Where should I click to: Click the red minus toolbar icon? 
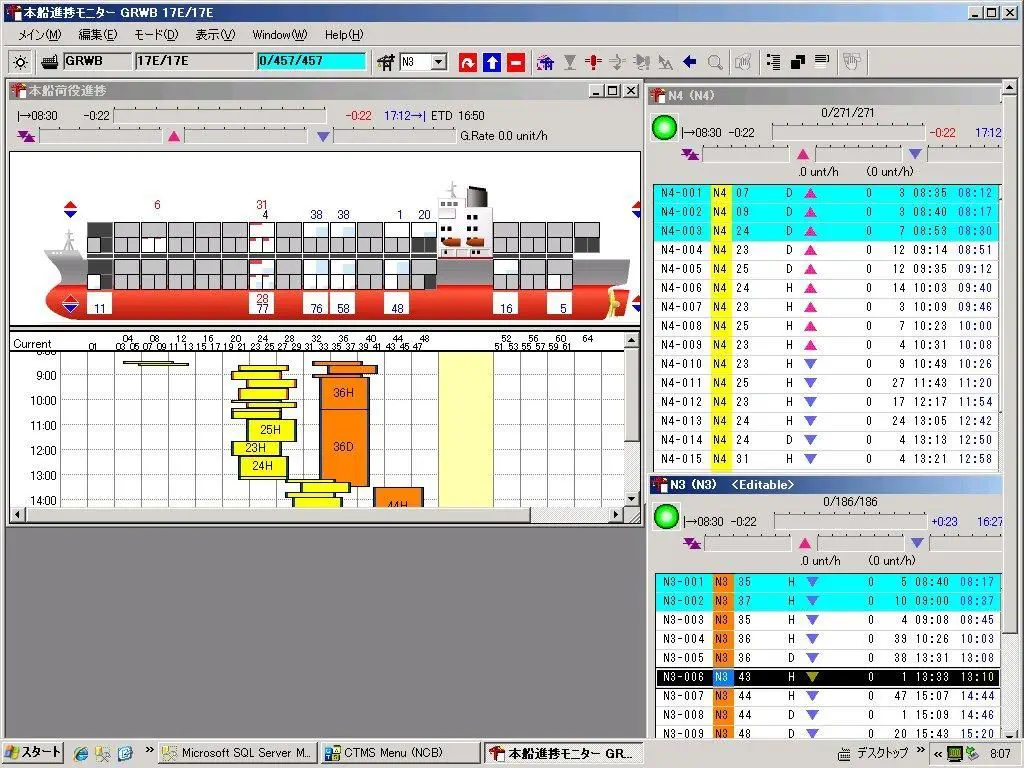516,63
